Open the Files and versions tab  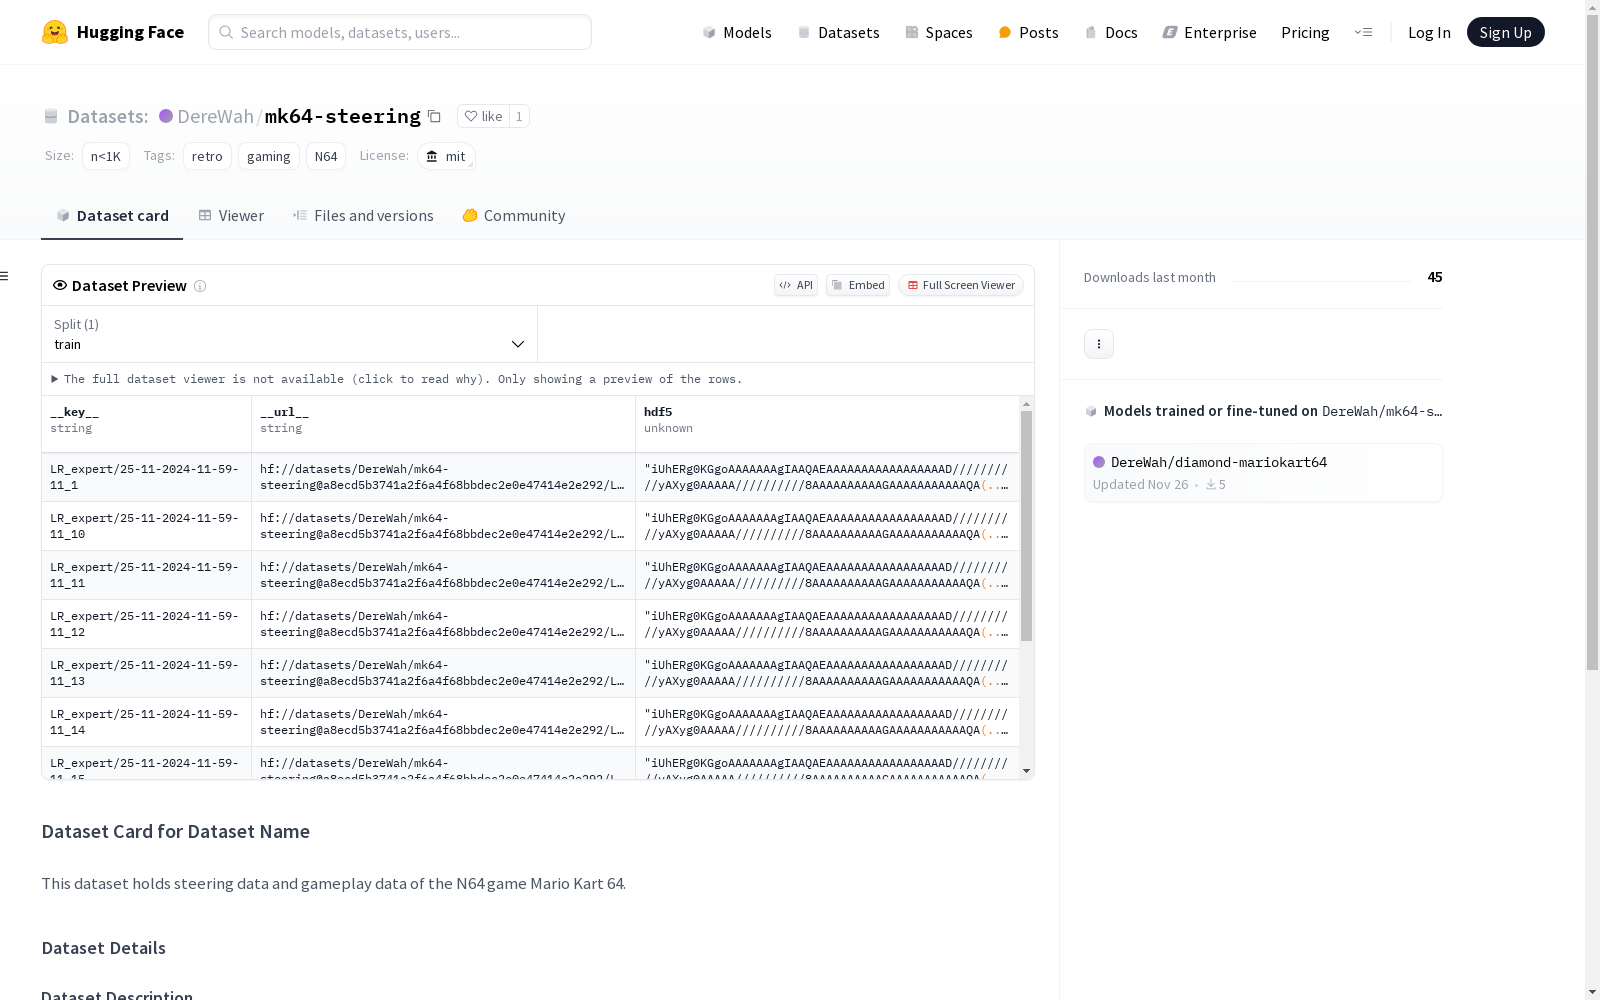pos(363,215)
